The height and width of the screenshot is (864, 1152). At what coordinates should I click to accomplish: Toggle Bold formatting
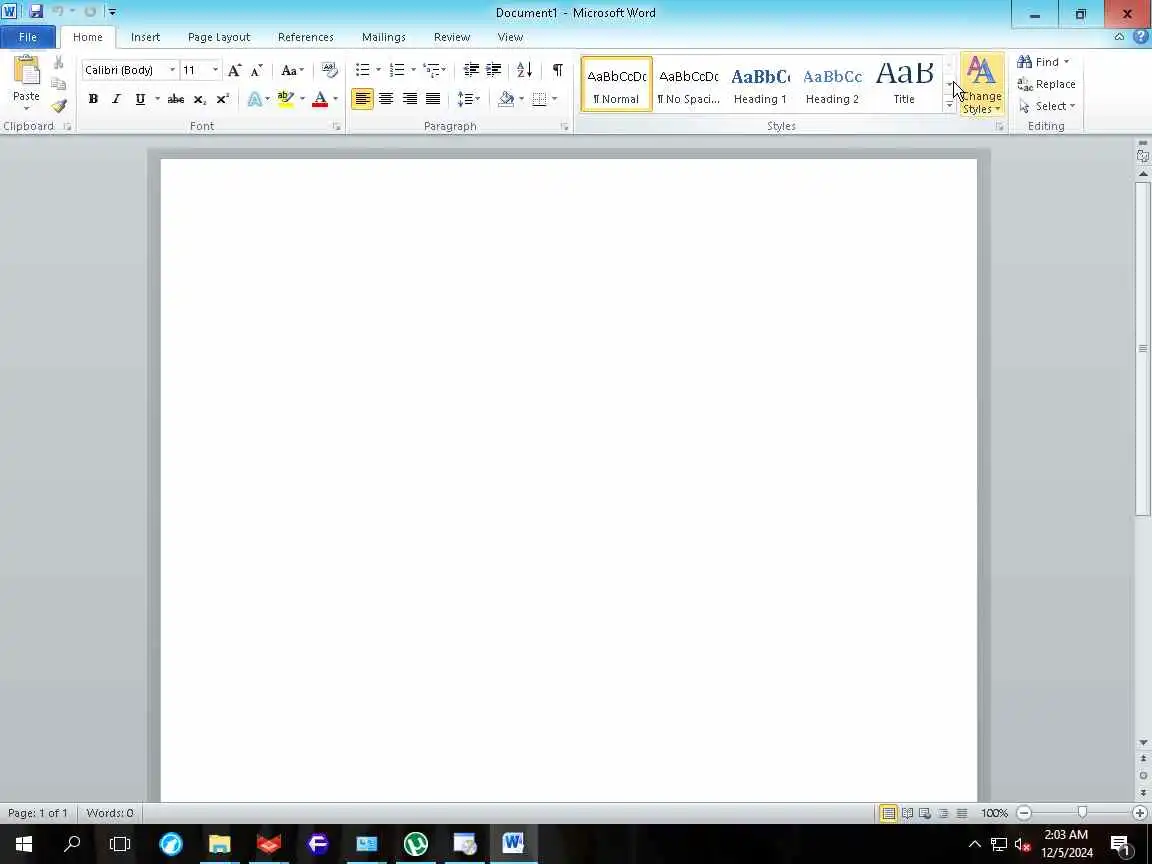click(93, 98)
